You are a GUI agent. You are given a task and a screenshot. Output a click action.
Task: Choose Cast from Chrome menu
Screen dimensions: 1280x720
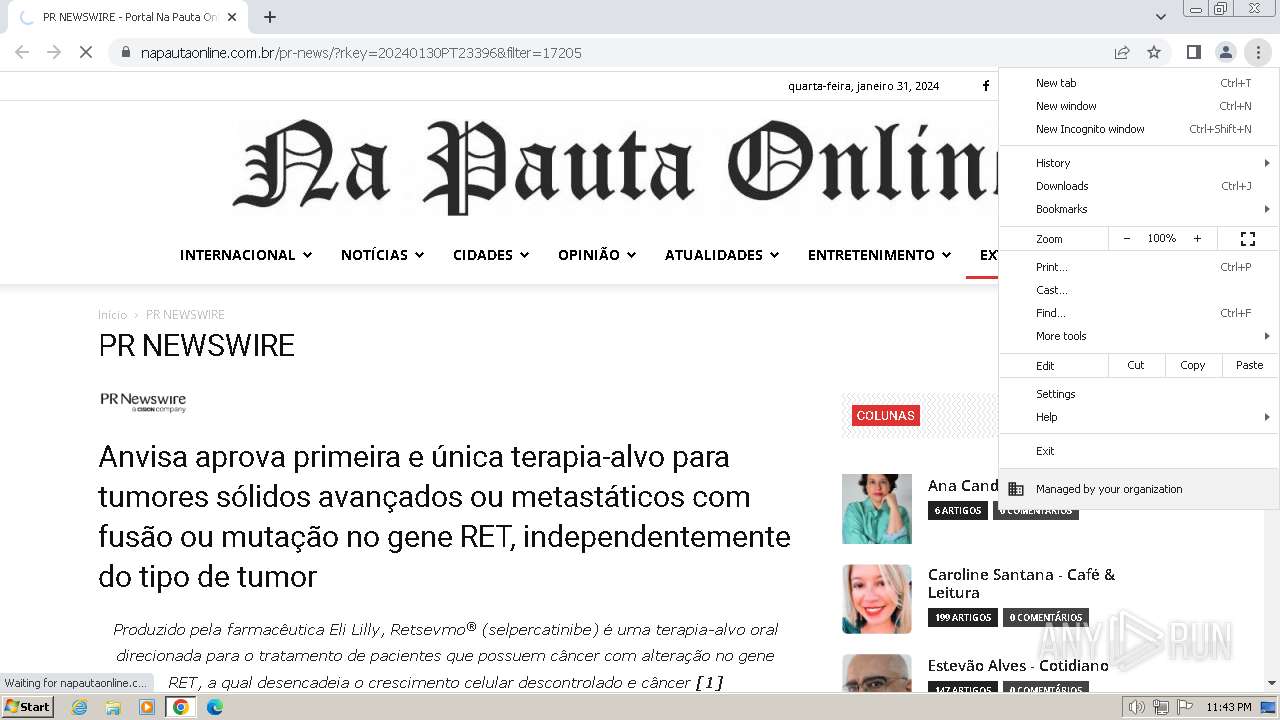pyautogui.click(x=1139, y=290)
